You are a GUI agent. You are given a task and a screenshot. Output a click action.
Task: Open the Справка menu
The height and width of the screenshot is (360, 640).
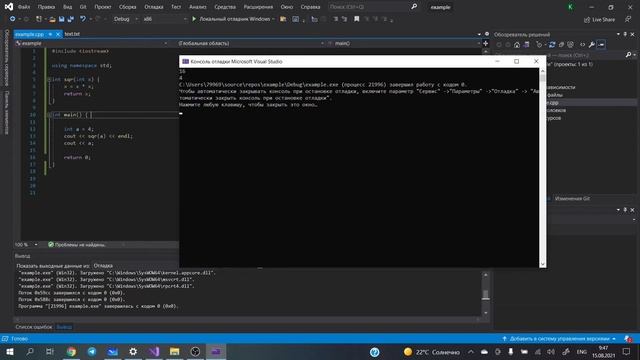310,7
